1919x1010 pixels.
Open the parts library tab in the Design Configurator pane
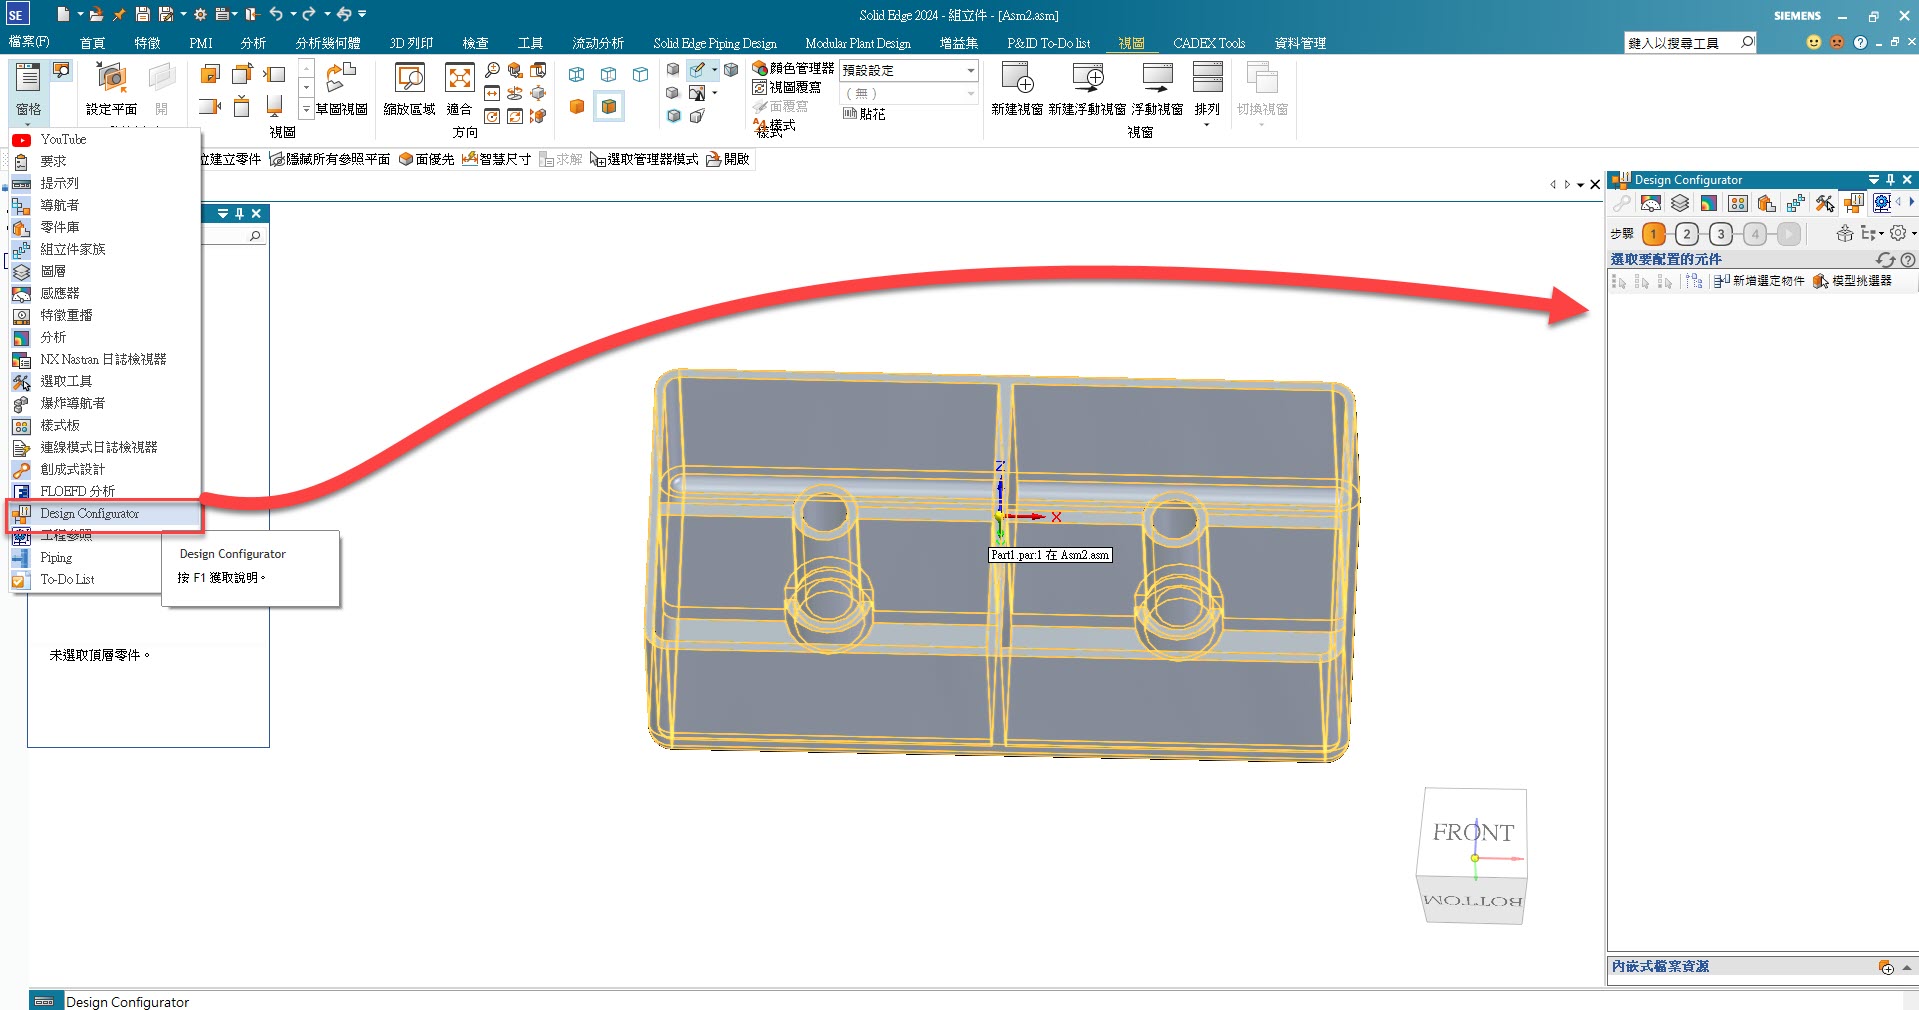tap(1767, 203)
